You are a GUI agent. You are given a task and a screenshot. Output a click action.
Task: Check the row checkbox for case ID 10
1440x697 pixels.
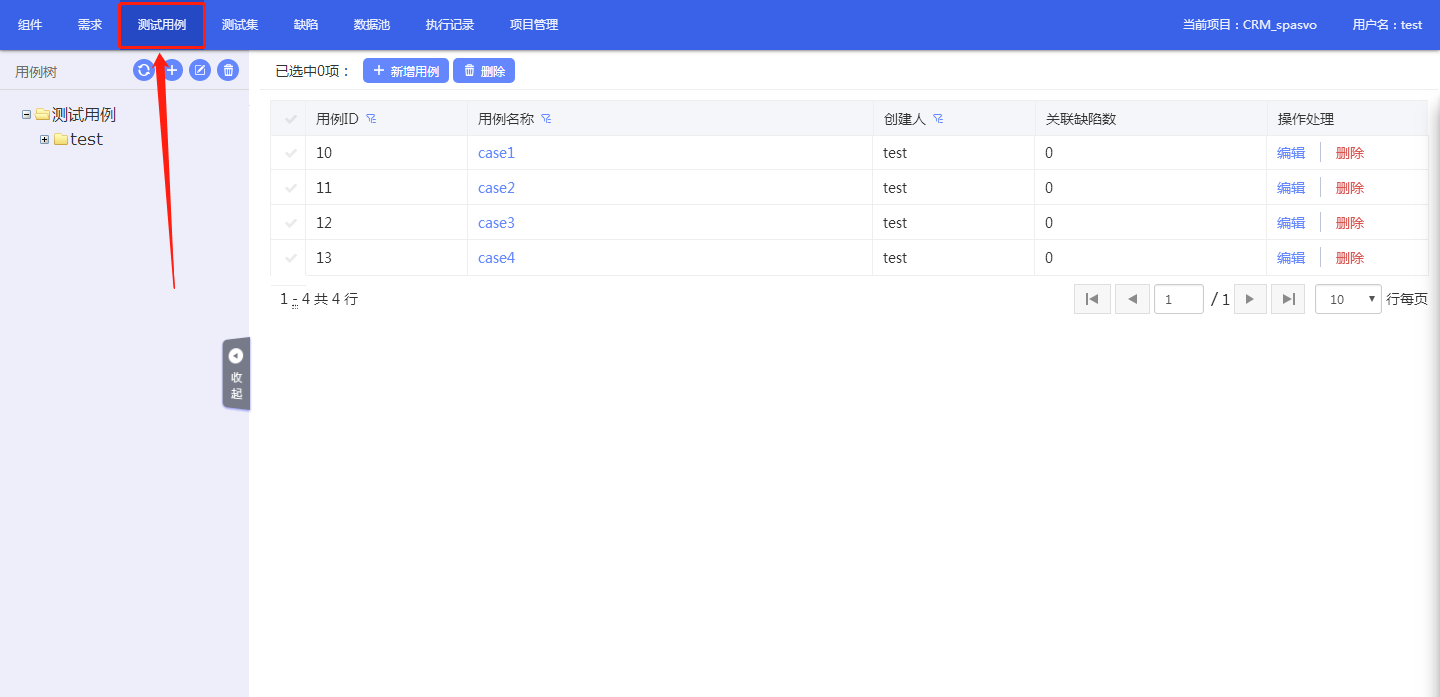(x=290, y=153)
